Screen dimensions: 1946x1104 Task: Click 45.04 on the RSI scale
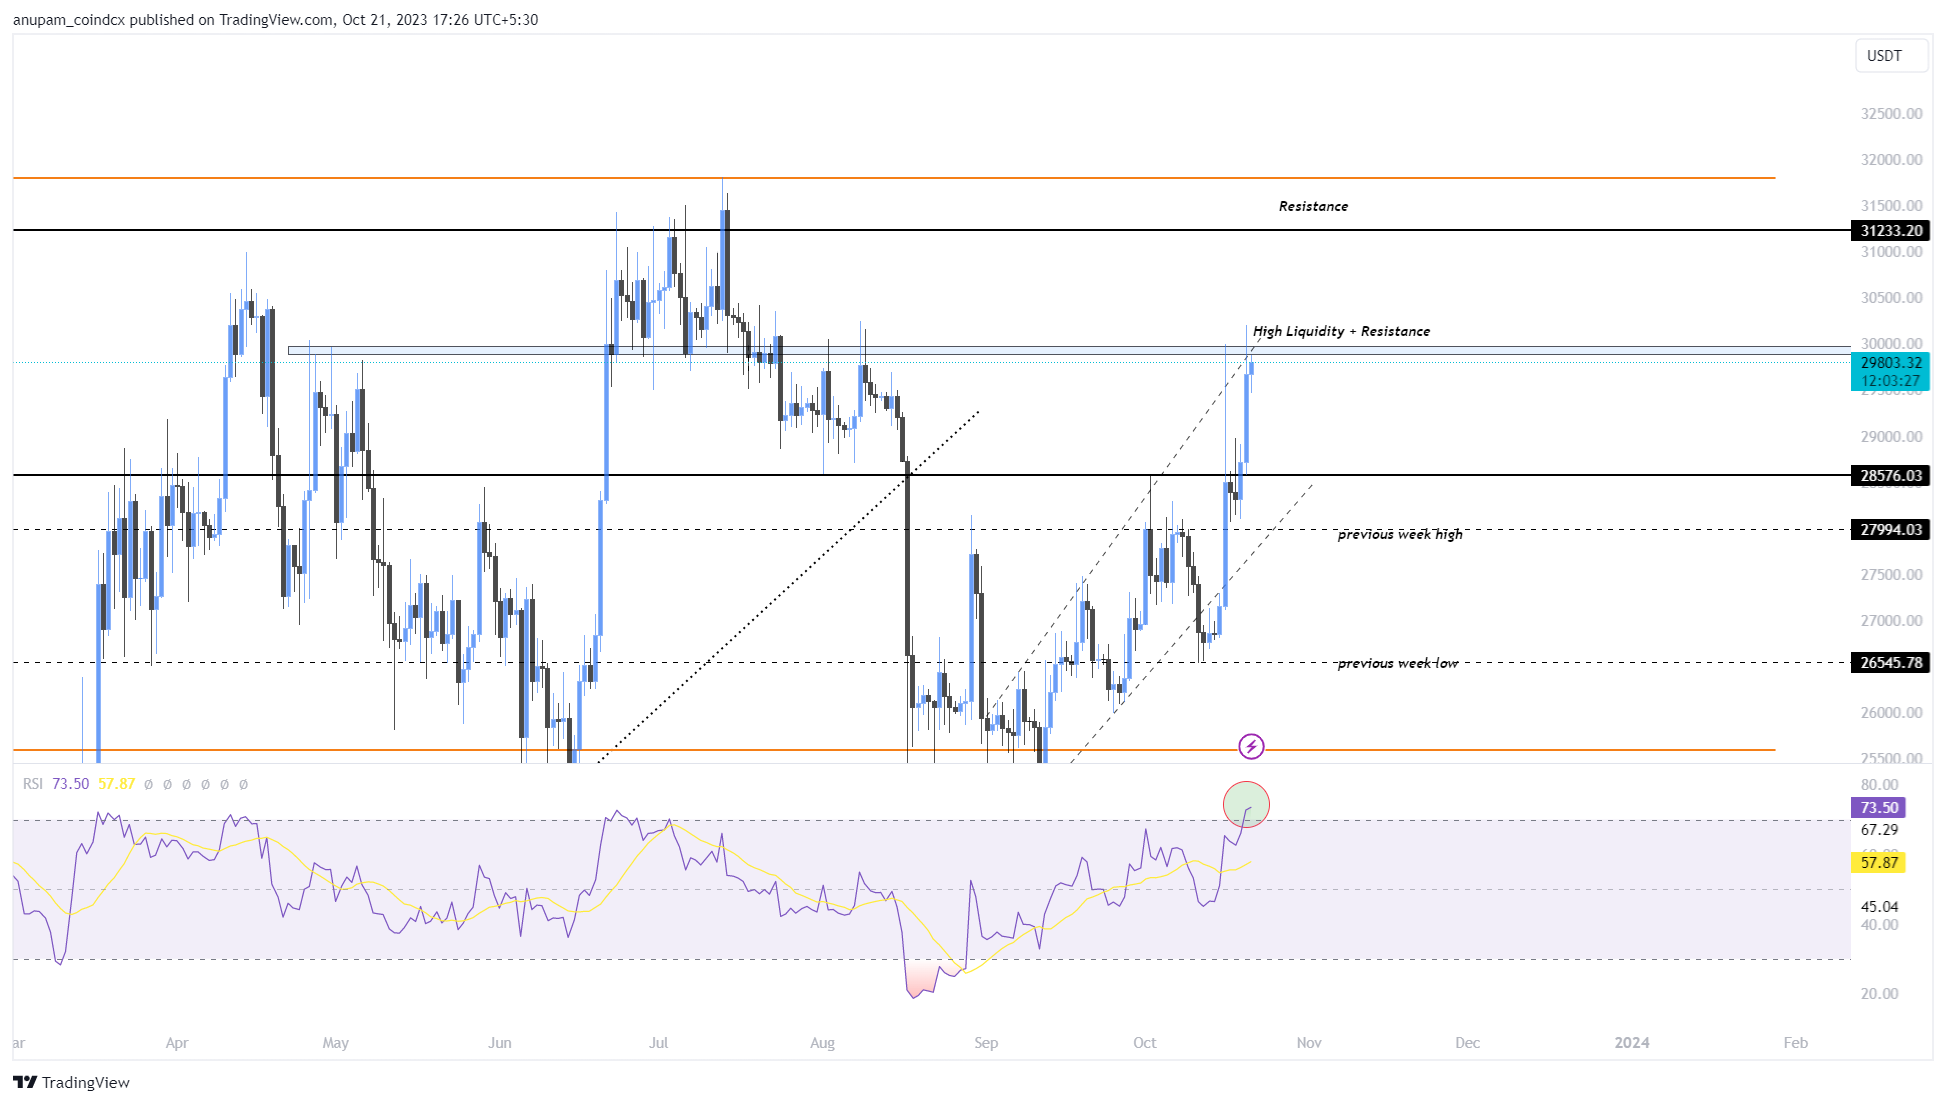click(x=1879, y=907)
